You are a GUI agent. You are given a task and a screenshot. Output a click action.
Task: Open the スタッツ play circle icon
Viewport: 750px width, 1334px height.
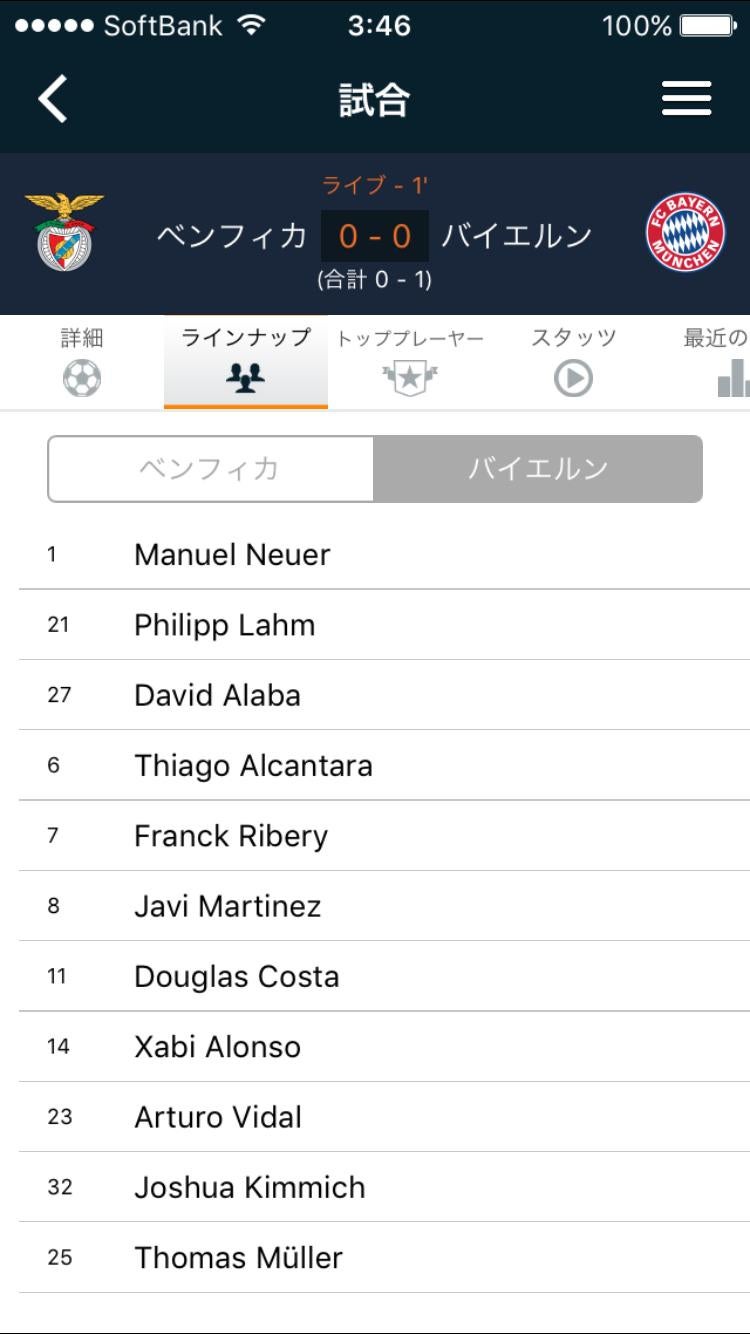pos(573,379)
